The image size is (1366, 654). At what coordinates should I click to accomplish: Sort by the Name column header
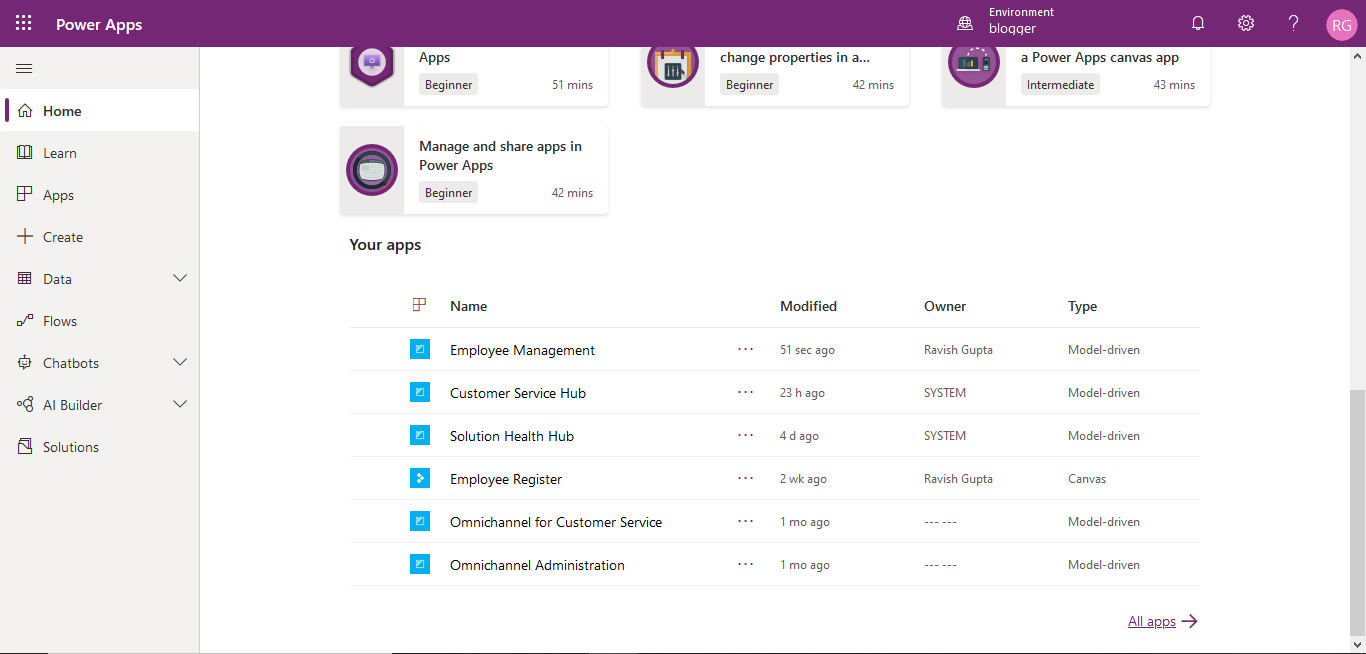pyautogui.click(x=469, y=306)
